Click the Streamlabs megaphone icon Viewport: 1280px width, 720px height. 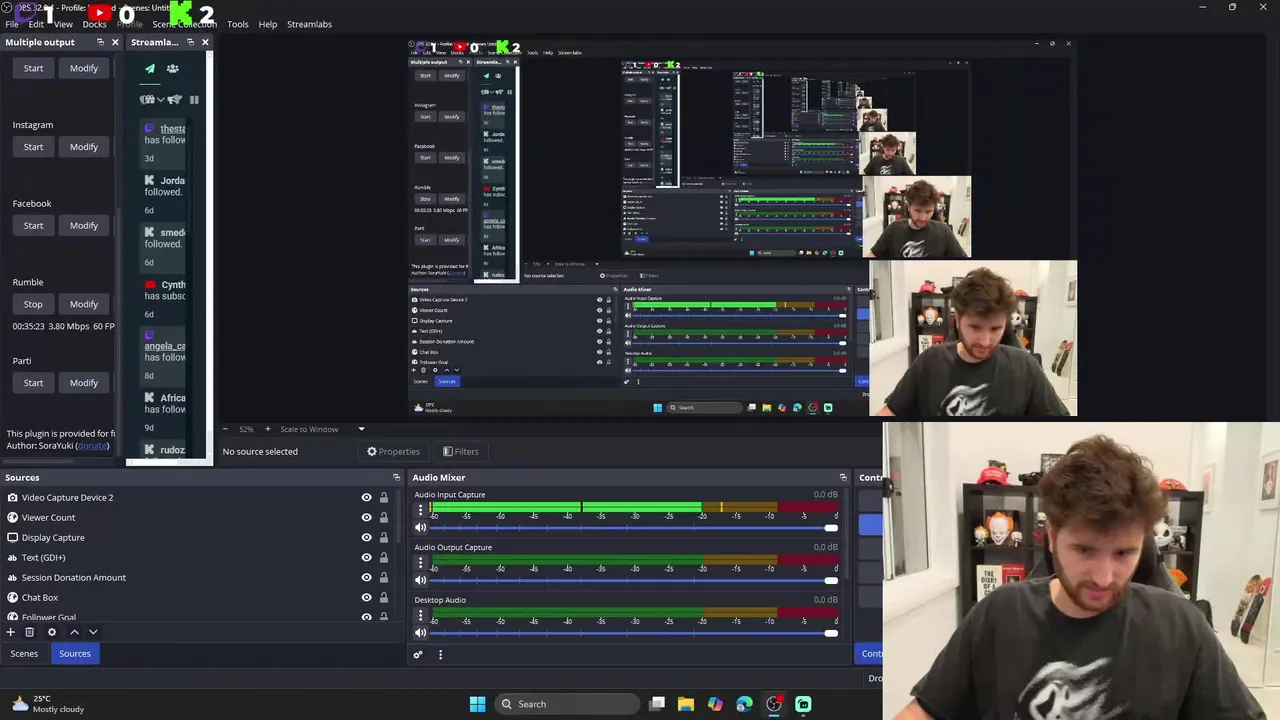pyautogui.click(x=175, y=100)
